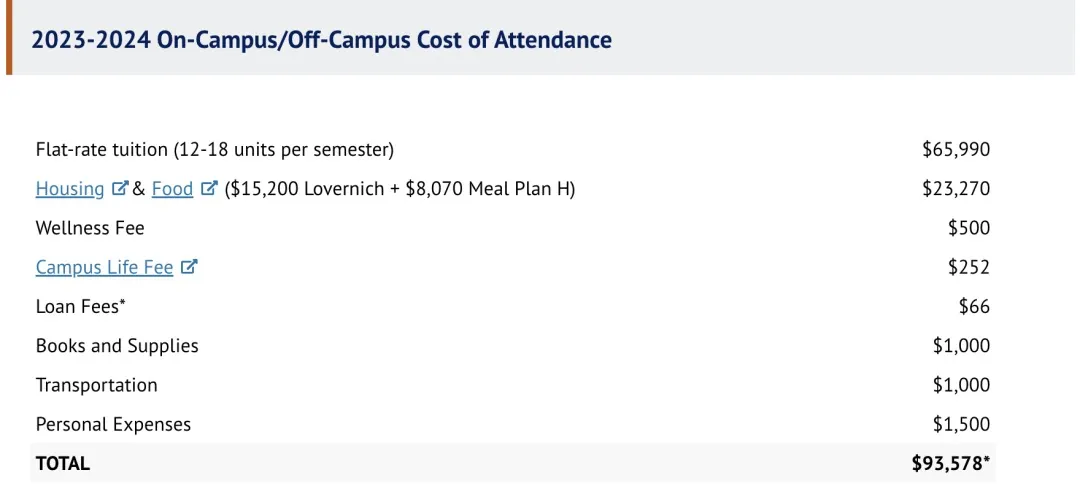
Task: Select the Personal Expenses label
Action: 113,424
